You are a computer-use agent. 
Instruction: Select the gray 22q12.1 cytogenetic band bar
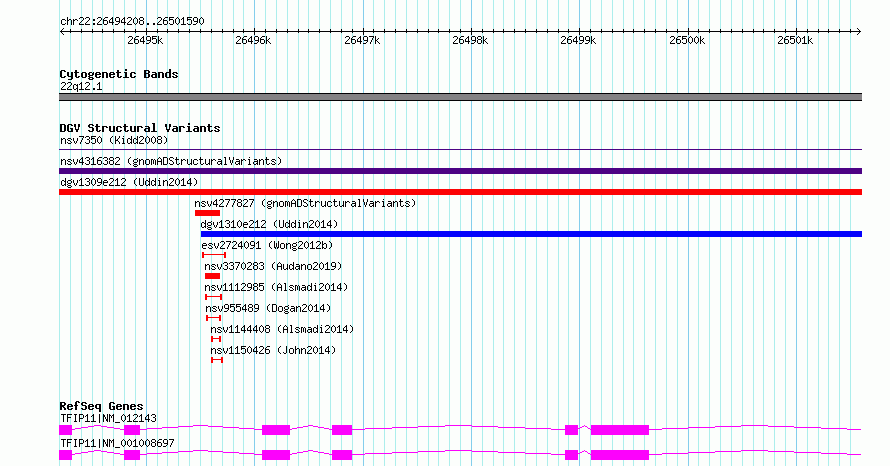[460, 97]
